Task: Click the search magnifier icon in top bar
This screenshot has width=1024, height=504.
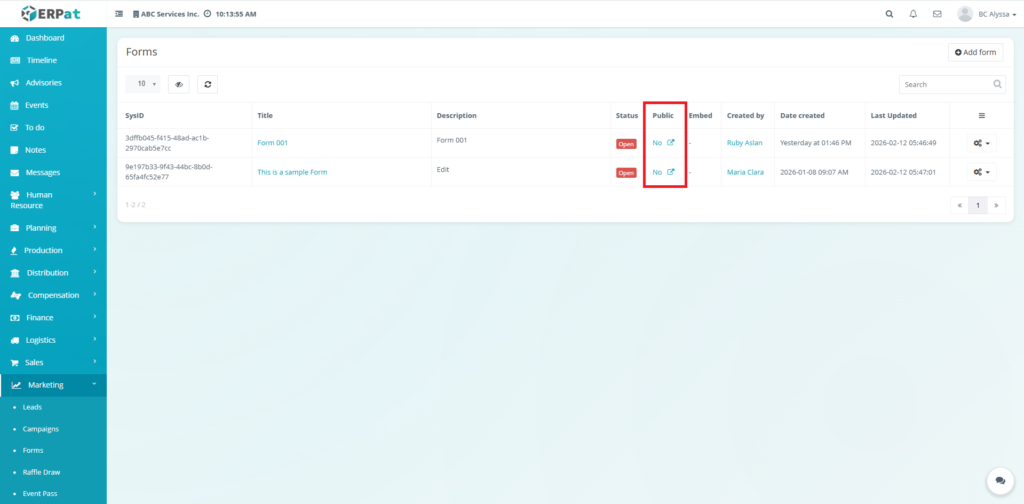Action: tap(890, 14)
